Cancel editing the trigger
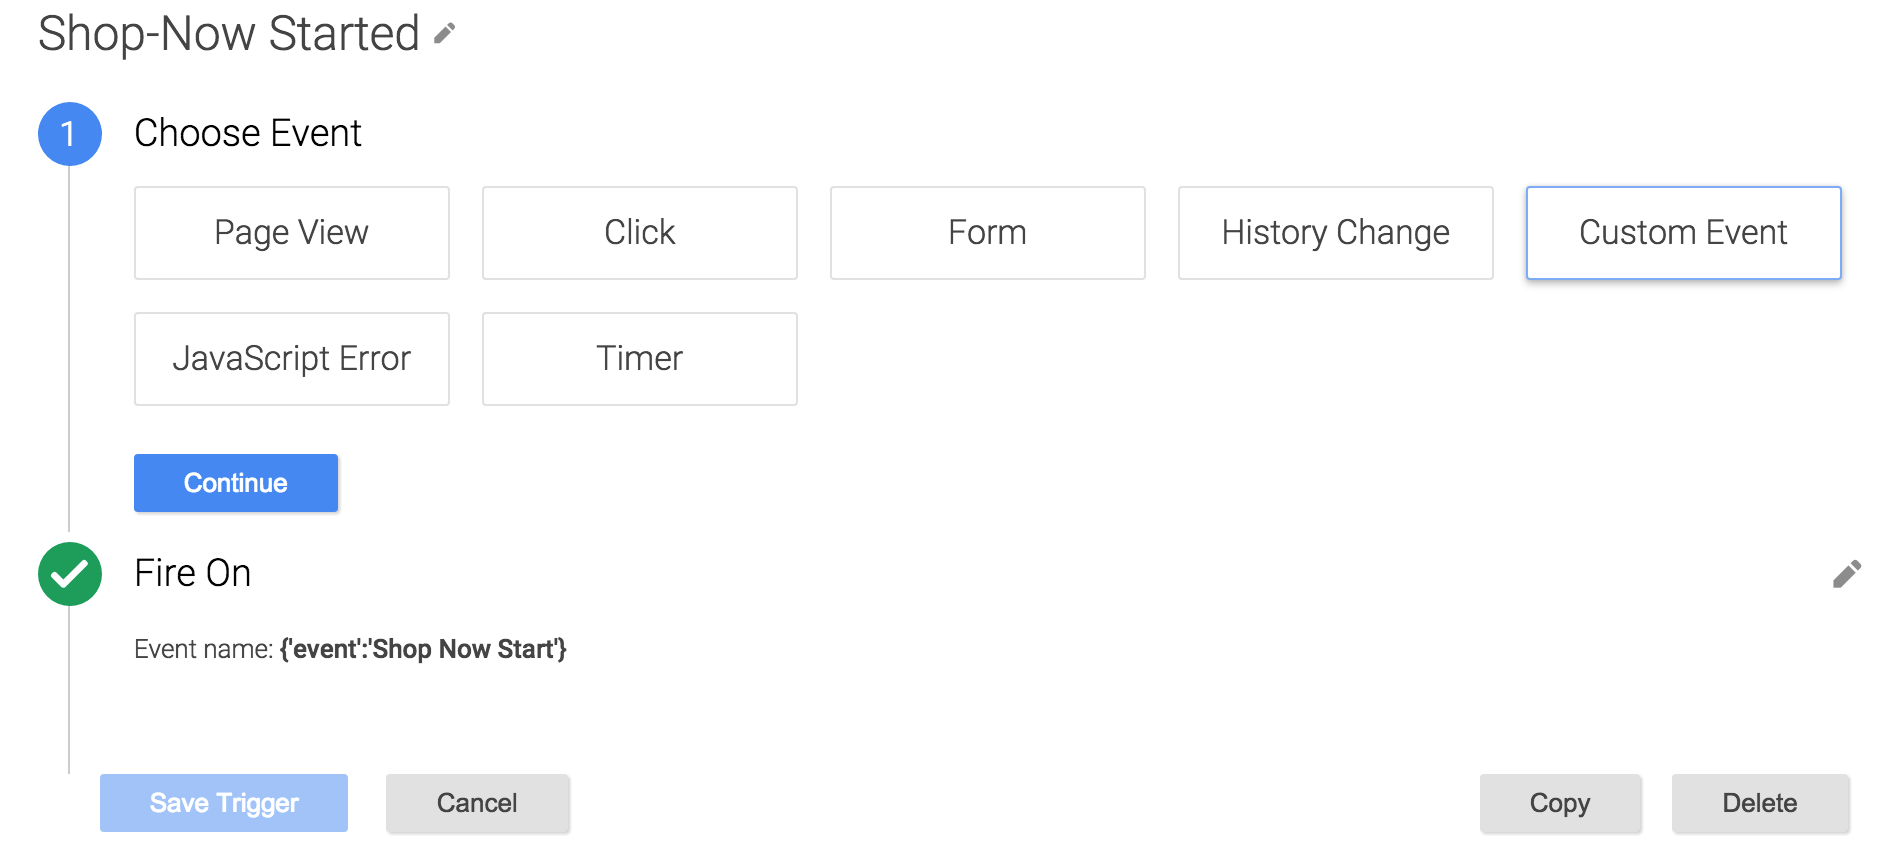The width and height of the screenshot is (1894, 862). [477, 803]
